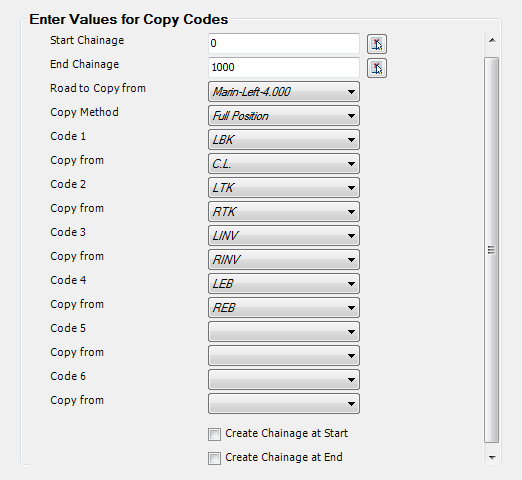This screenshot has height=480, width=522.
Task: Open Copy from dropdown showing C.L.
Action: click(x=284, y=164)
